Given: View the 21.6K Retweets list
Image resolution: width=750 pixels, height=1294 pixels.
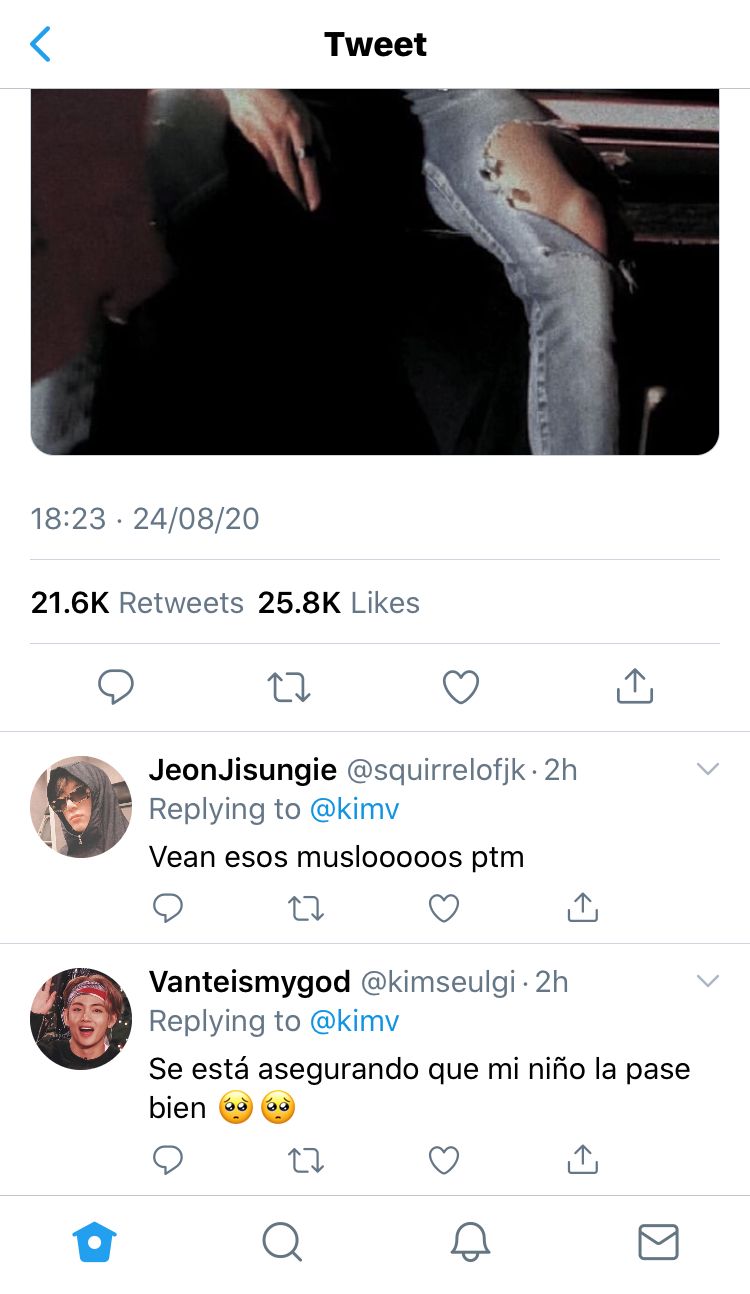Looking at the screenshot, I should pos(137,603).
